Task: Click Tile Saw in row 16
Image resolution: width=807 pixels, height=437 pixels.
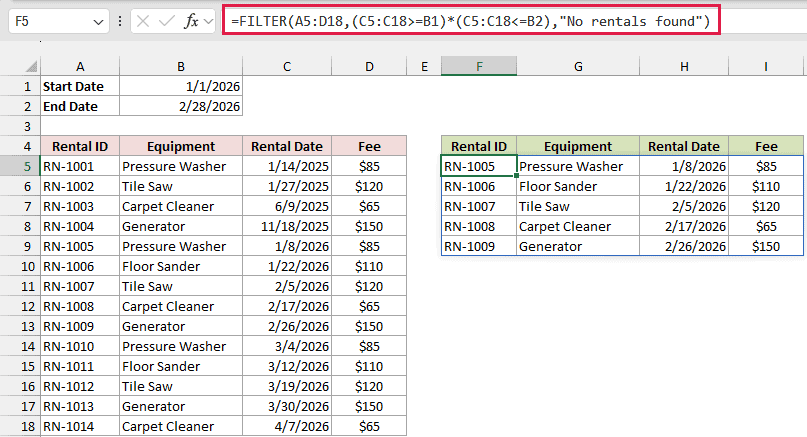Action: 181,387
